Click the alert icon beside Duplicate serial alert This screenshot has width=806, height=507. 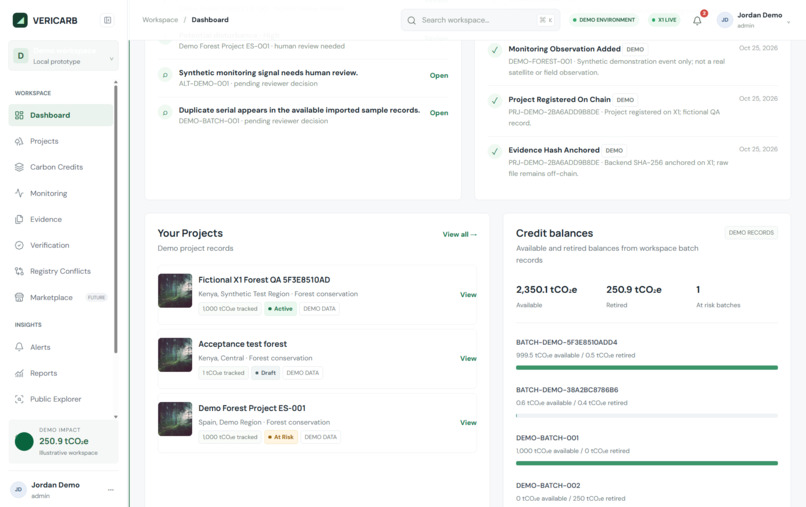point(165,113)
